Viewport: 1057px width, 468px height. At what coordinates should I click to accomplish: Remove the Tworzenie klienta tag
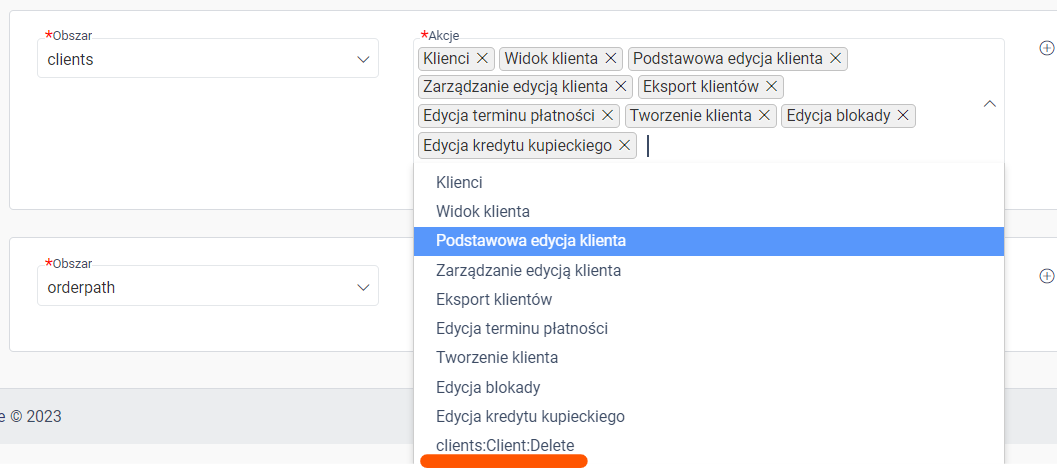[x=764, y=116]
